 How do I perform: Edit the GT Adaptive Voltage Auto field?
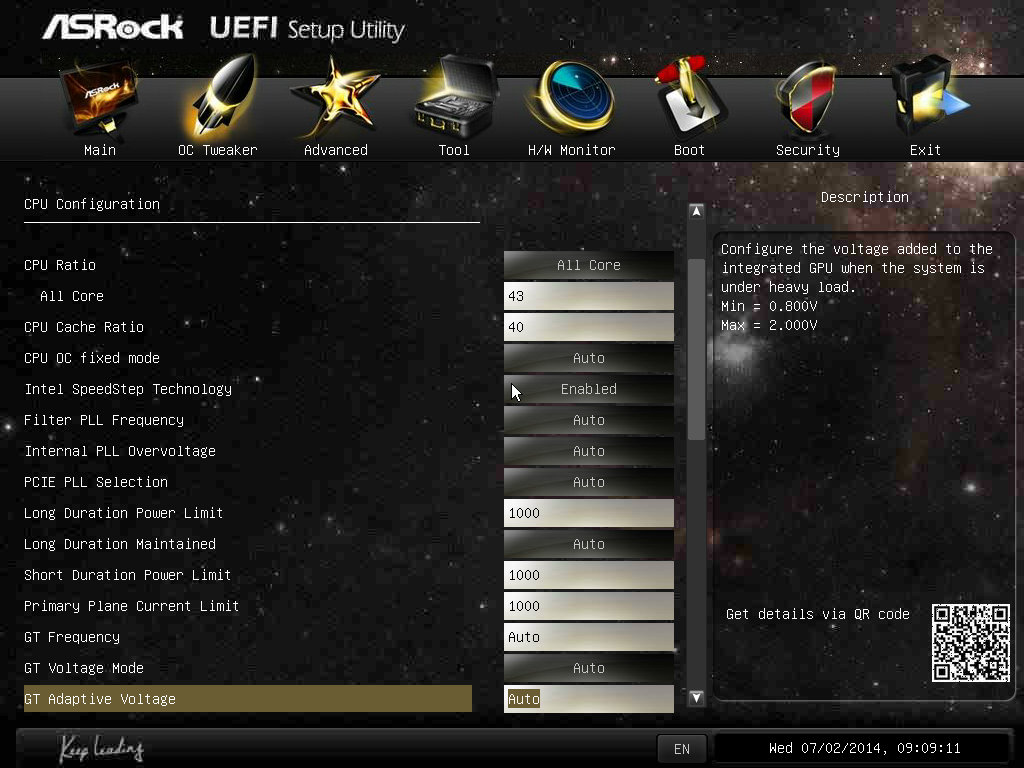tap(588, 699)
